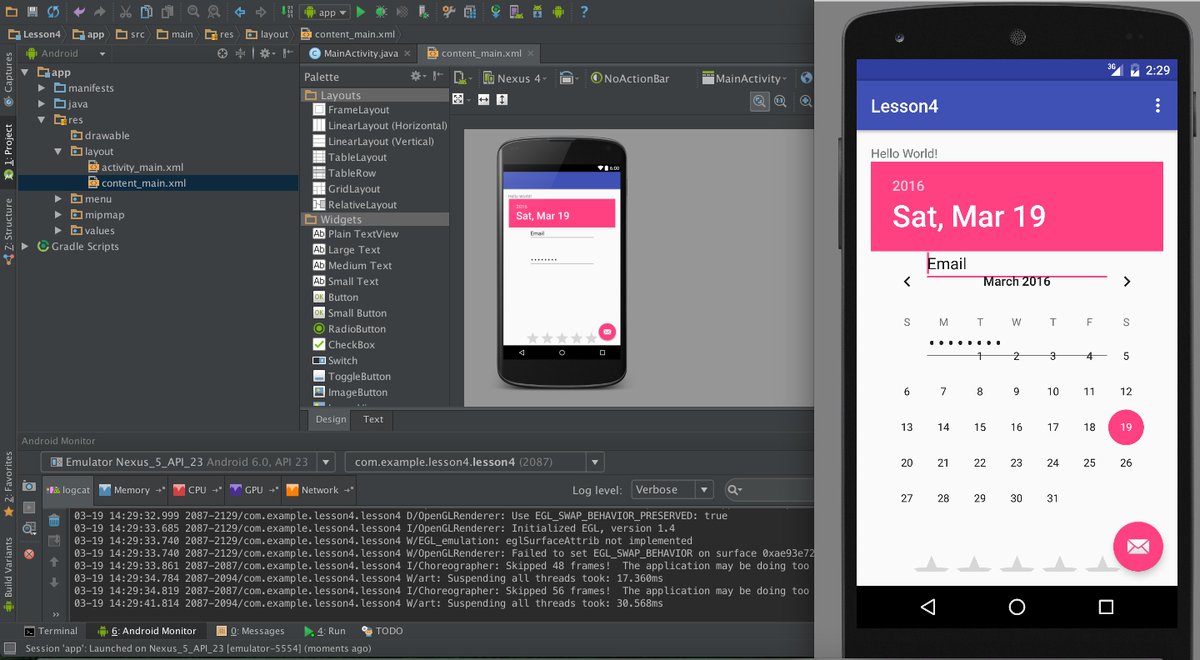Click red Terminate application icon

point(29,554)
